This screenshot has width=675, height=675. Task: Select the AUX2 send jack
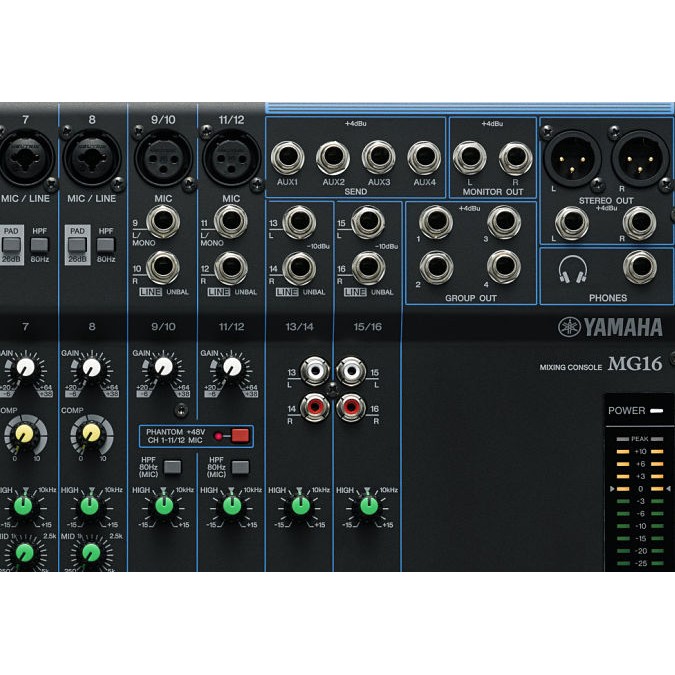333,158
